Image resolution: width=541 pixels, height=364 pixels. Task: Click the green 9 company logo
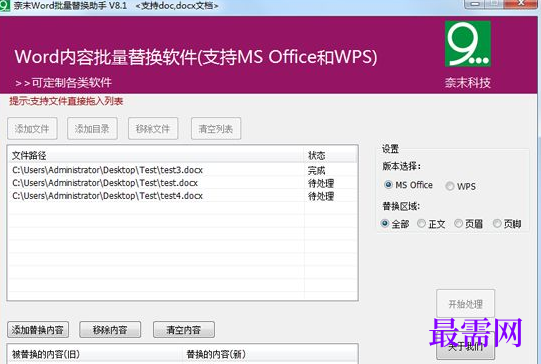coord(468,44)
